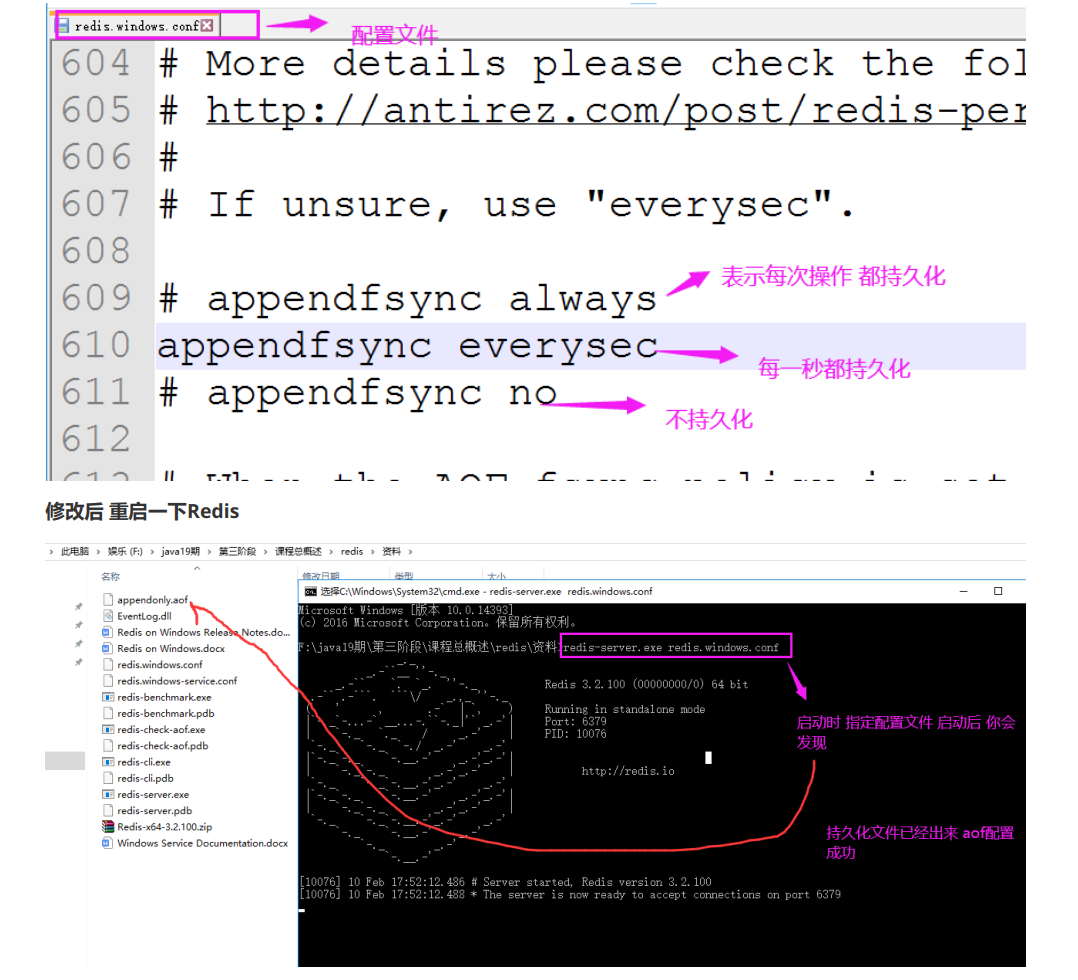Click line number 611 in the margin
This screenshot has width=1078, height=980.
pos(96,392)
